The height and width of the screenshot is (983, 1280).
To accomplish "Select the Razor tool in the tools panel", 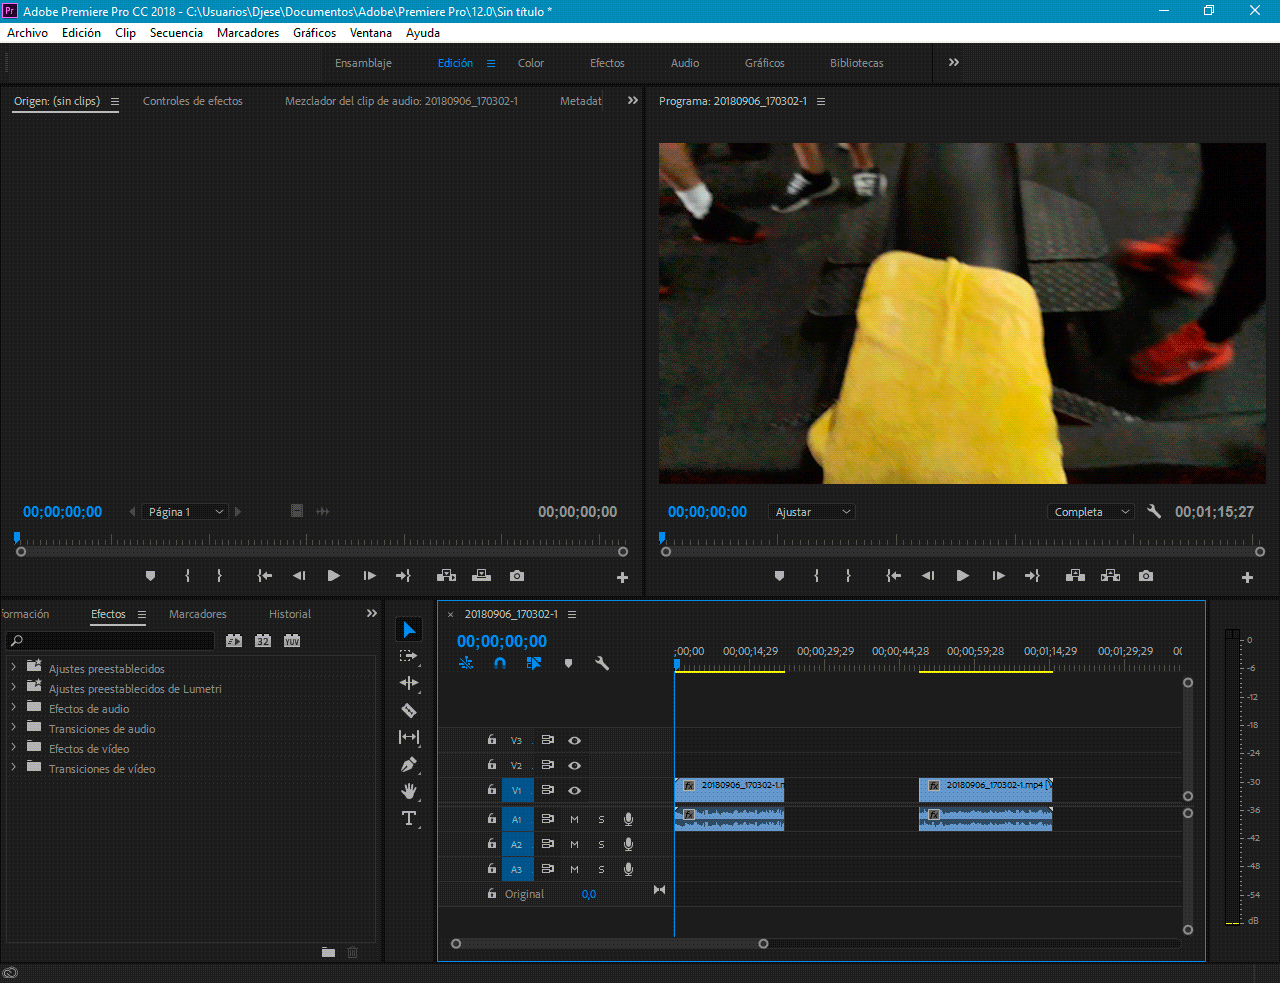I will [409, 711].
